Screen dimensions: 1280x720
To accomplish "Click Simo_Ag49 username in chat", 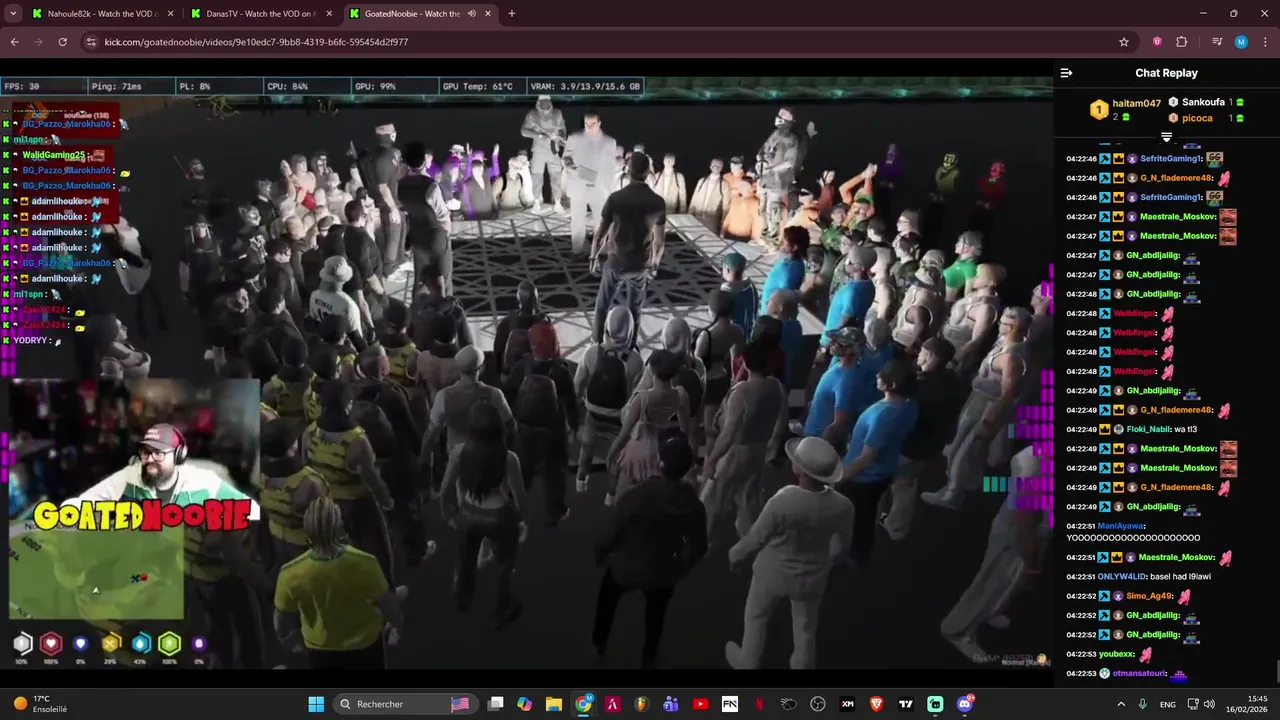I will [1150, 596].
